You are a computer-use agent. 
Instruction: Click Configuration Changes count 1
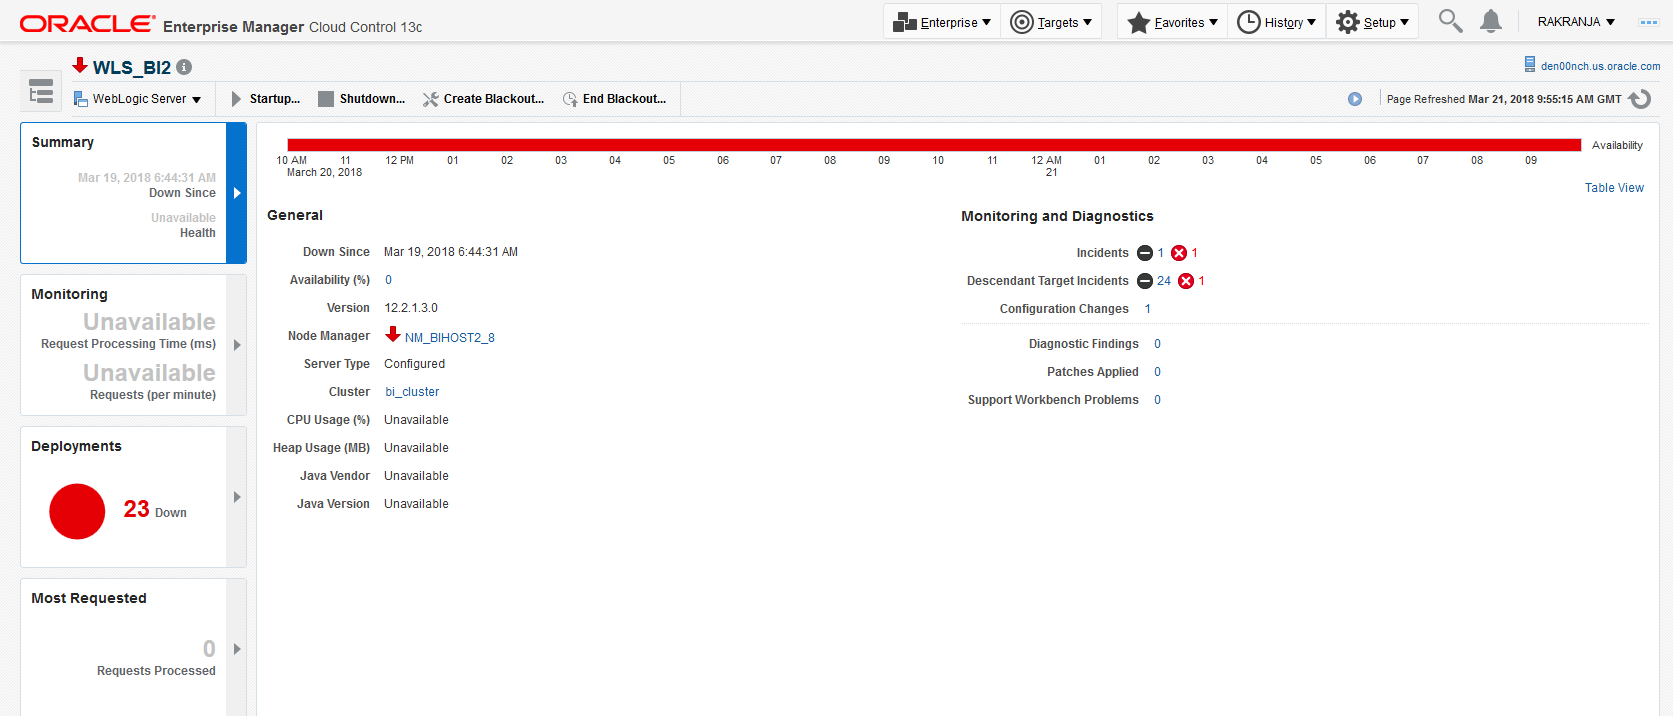[1148, 309]
